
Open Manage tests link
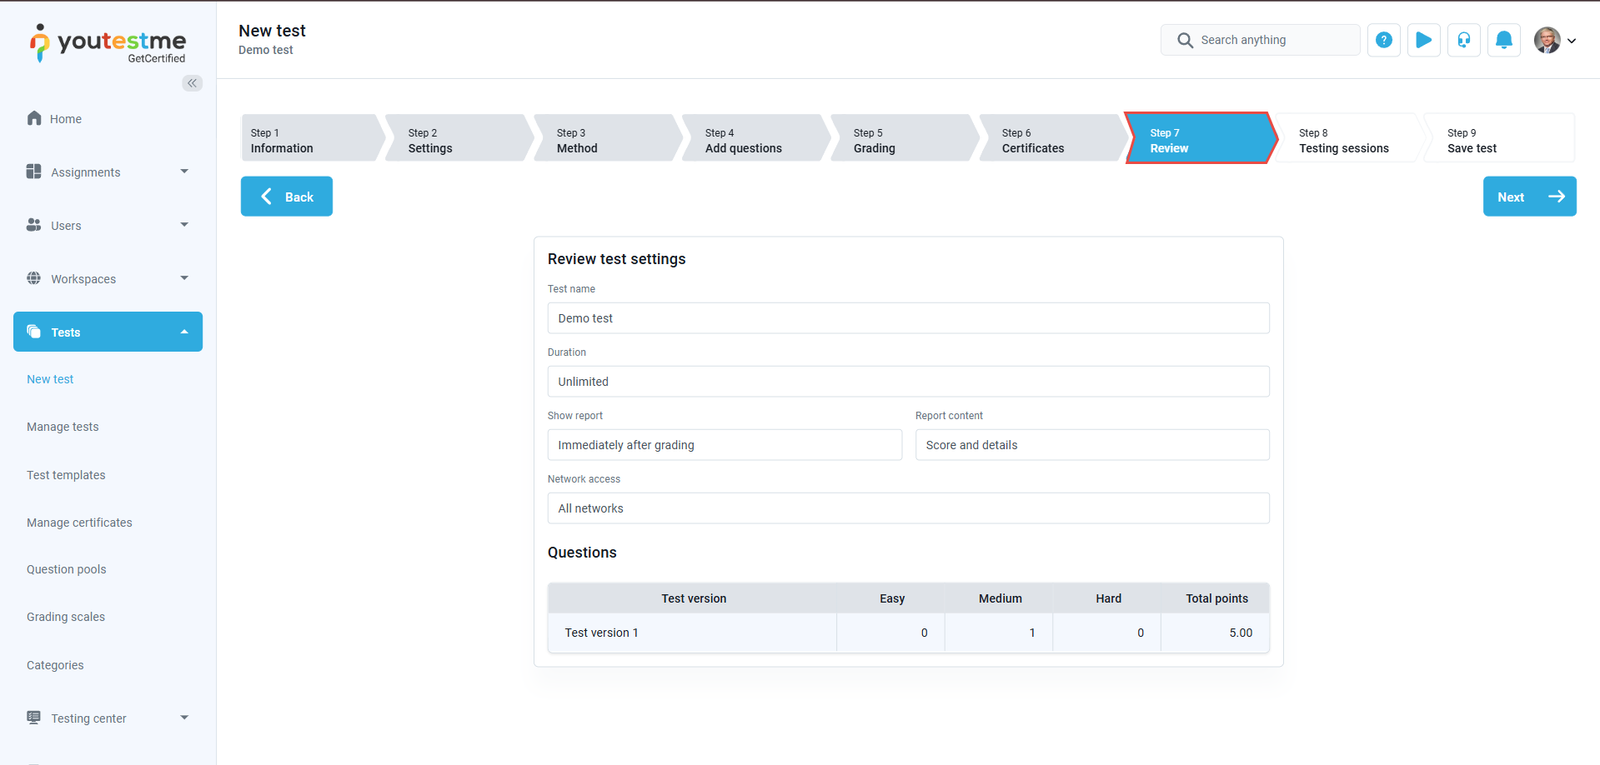point(63,427)
